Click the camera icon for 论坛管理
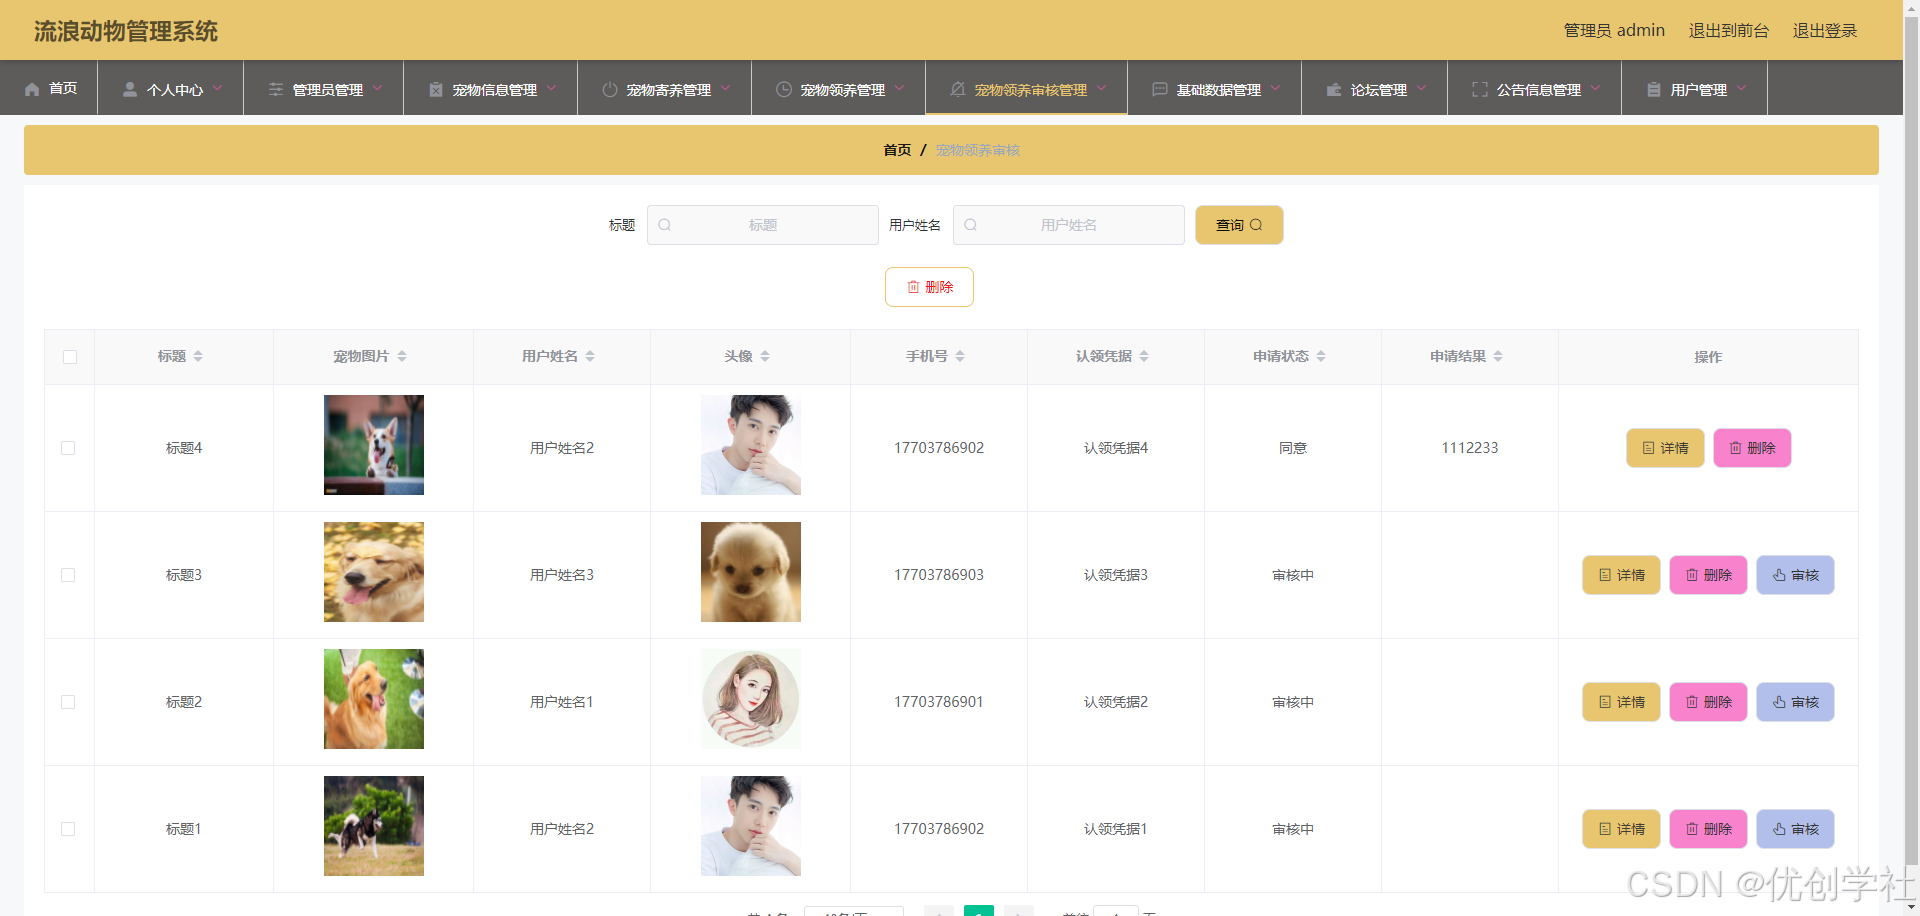 click(x=1334, y=89)
